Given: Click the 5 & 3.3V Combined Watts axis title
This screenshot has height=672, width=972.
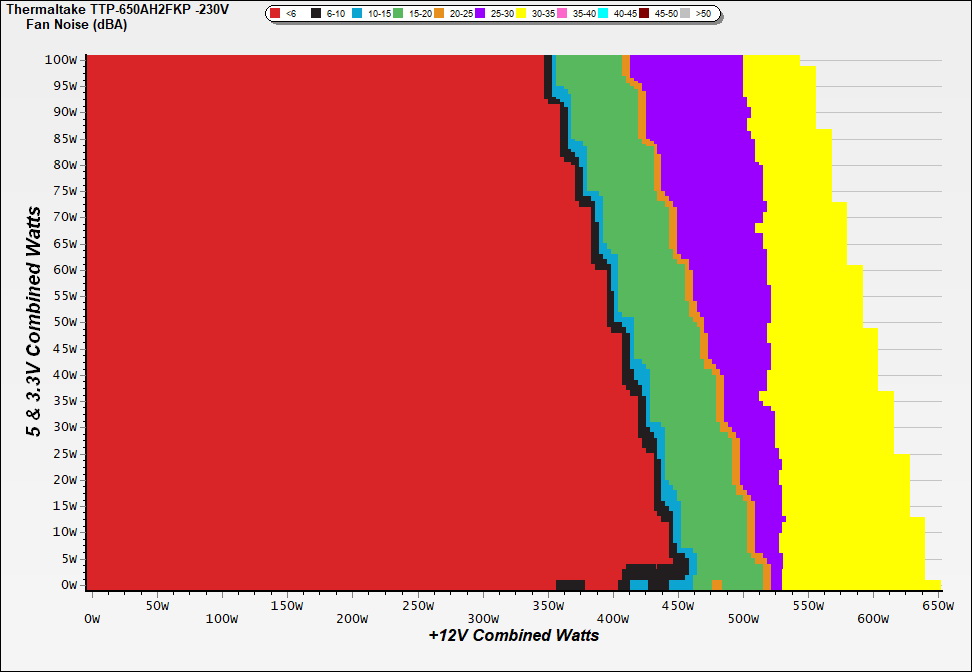Looking at the screenshot, I should click(x=34, y=321).
